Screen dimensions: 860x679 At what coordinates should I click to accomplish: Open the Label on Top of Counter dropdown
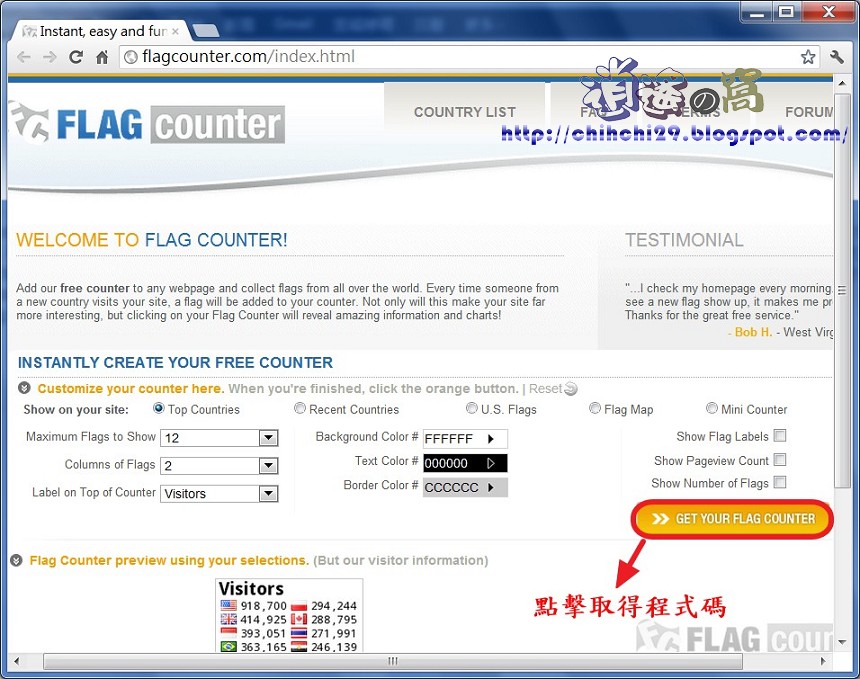pos(268,492)
